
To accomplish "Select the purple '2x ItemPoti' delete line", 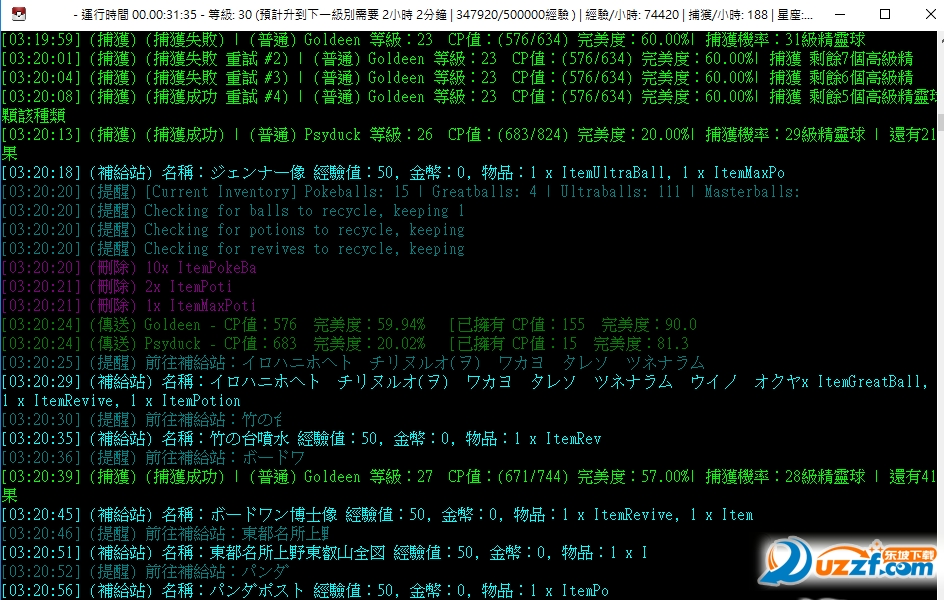I will click(x=117, y=287).
